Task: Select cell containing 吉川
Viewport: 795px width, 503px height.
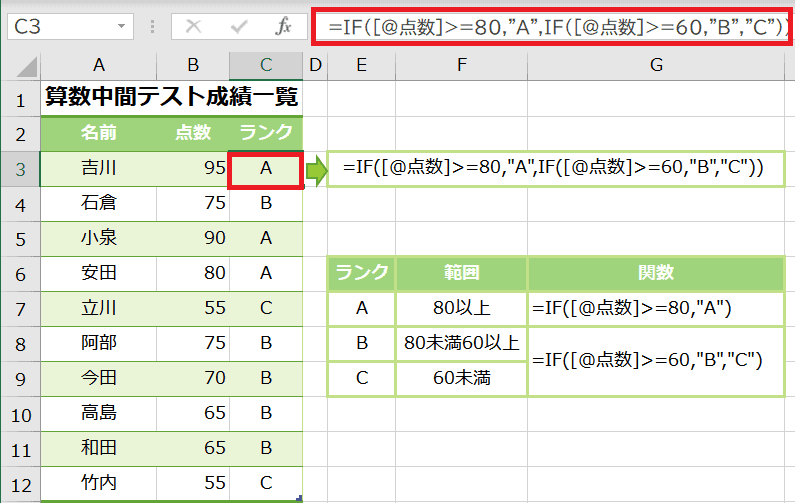Action: coord(99,169)
